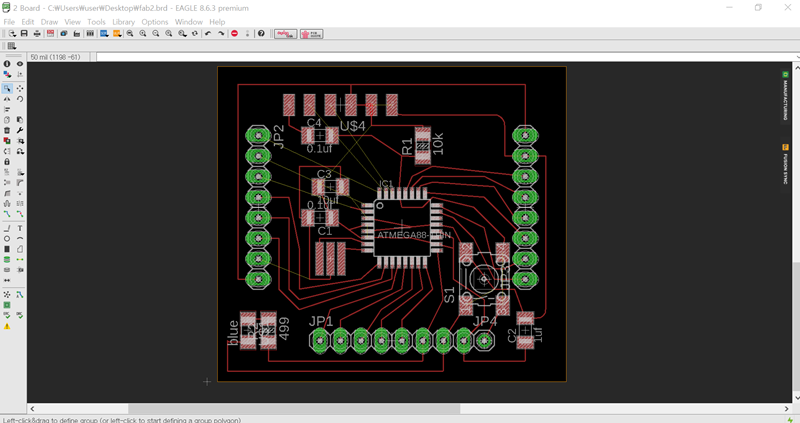Select the Ratsnest tool

7,295
